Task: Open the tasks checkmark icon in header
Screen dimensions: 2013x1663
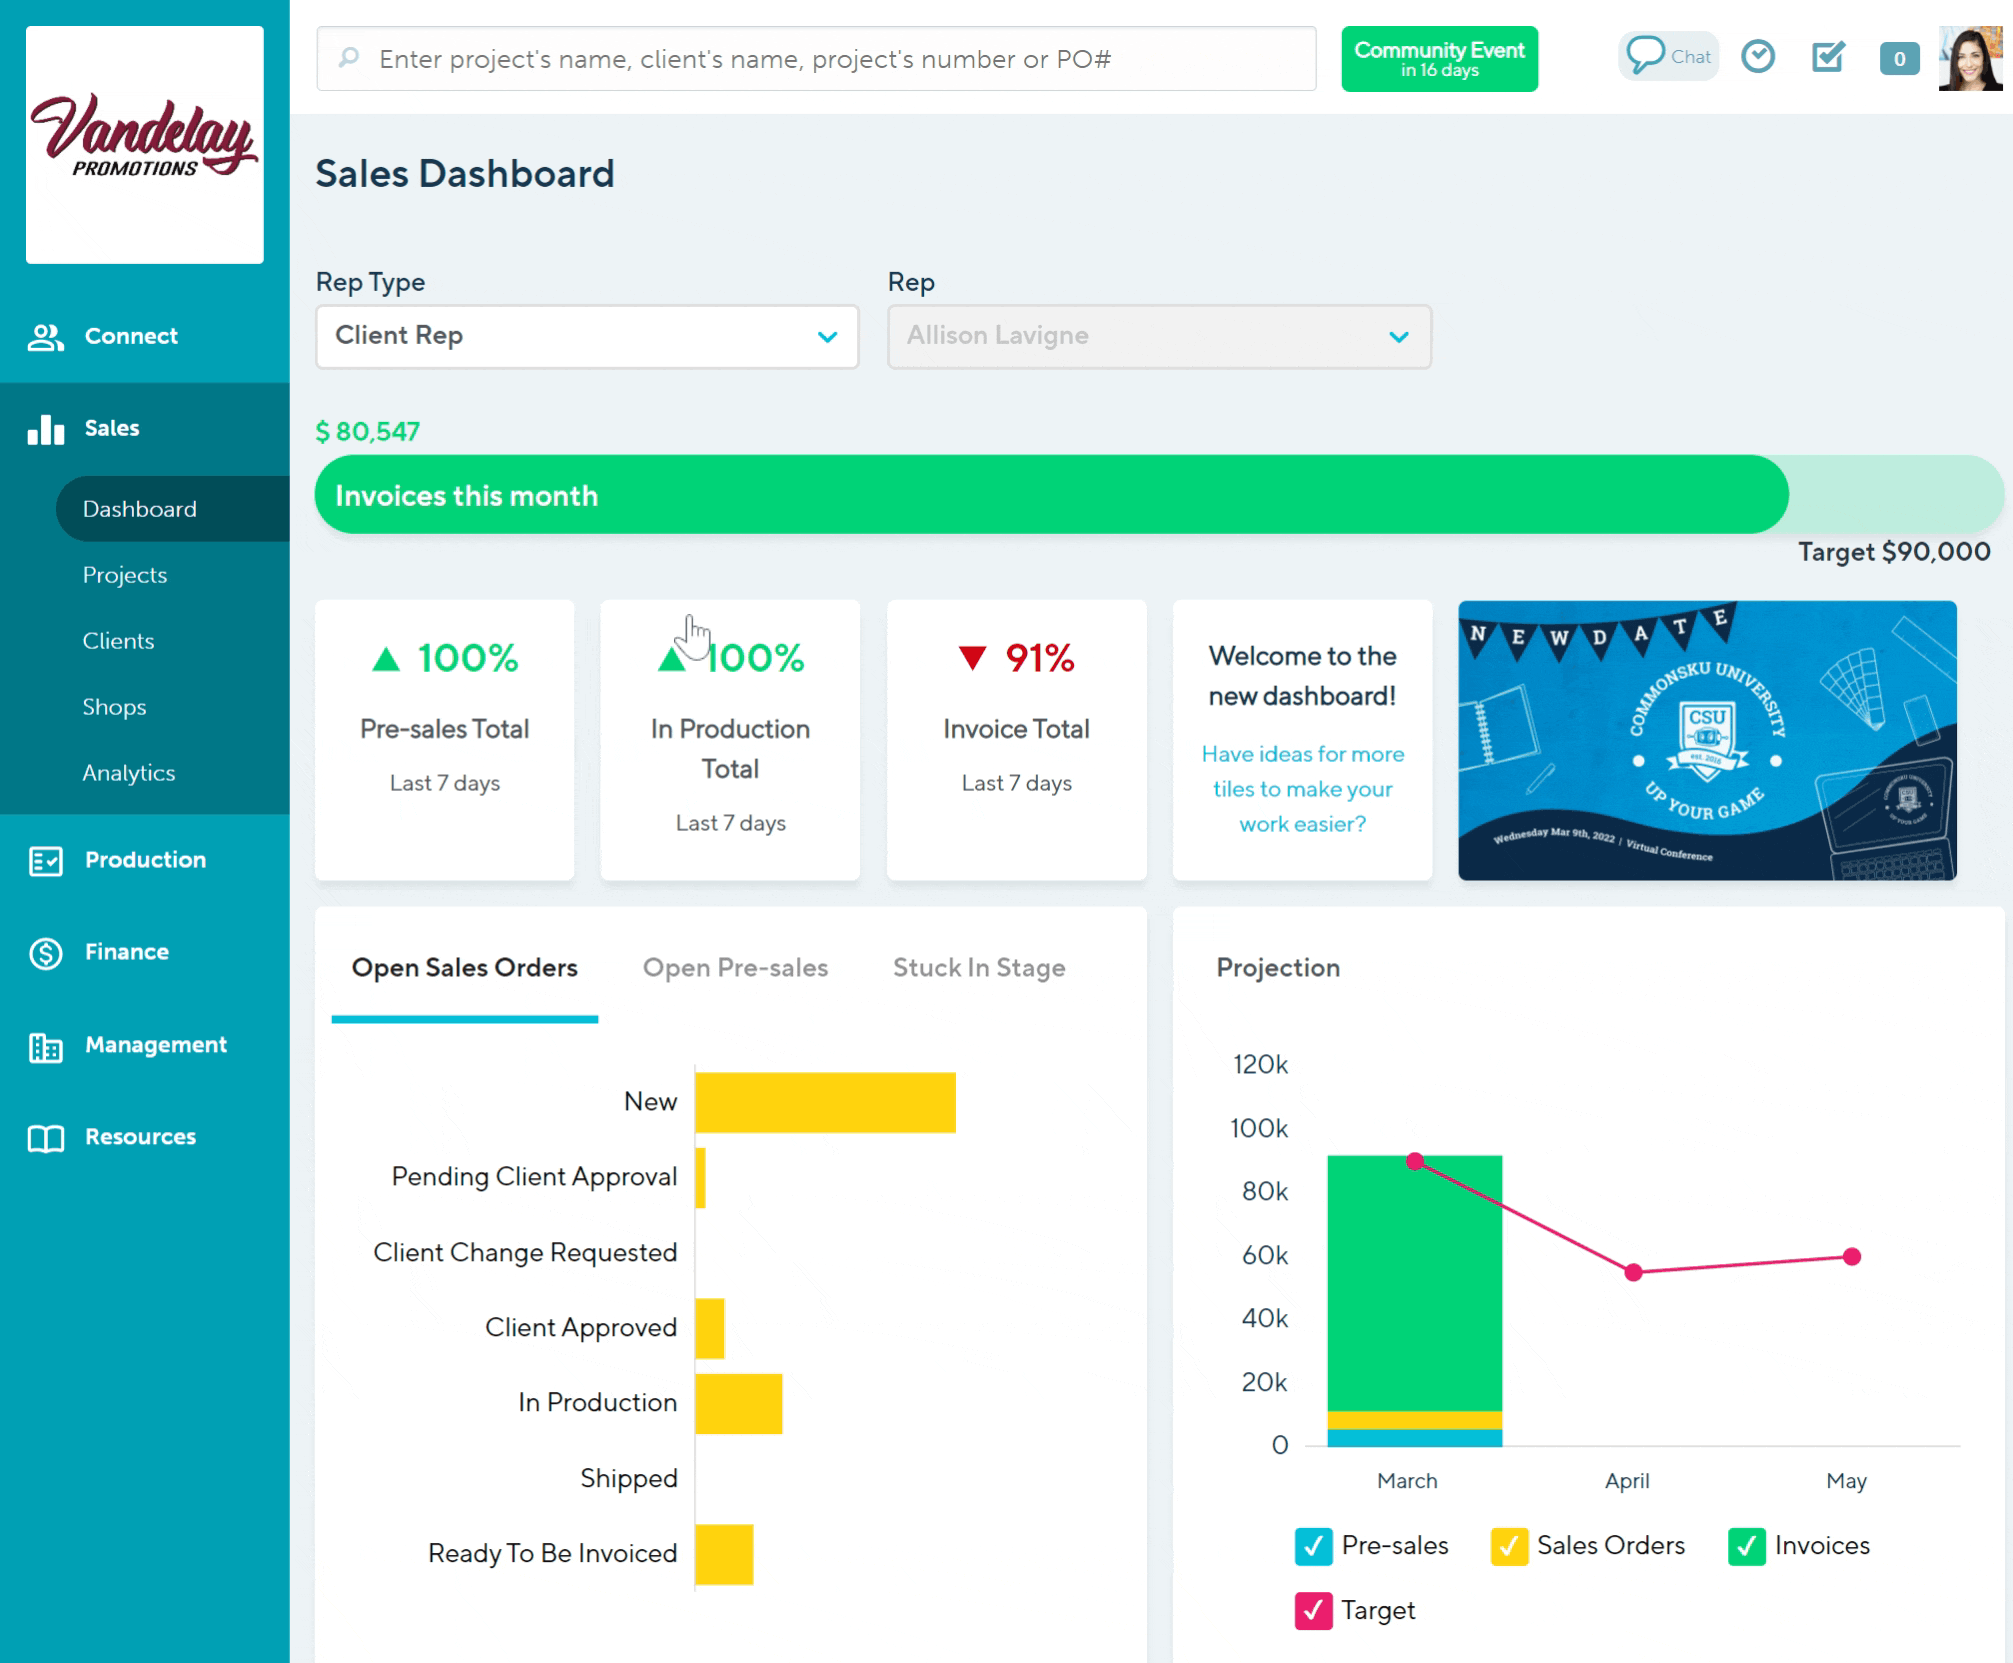Action: click(x=1827, y=57)
